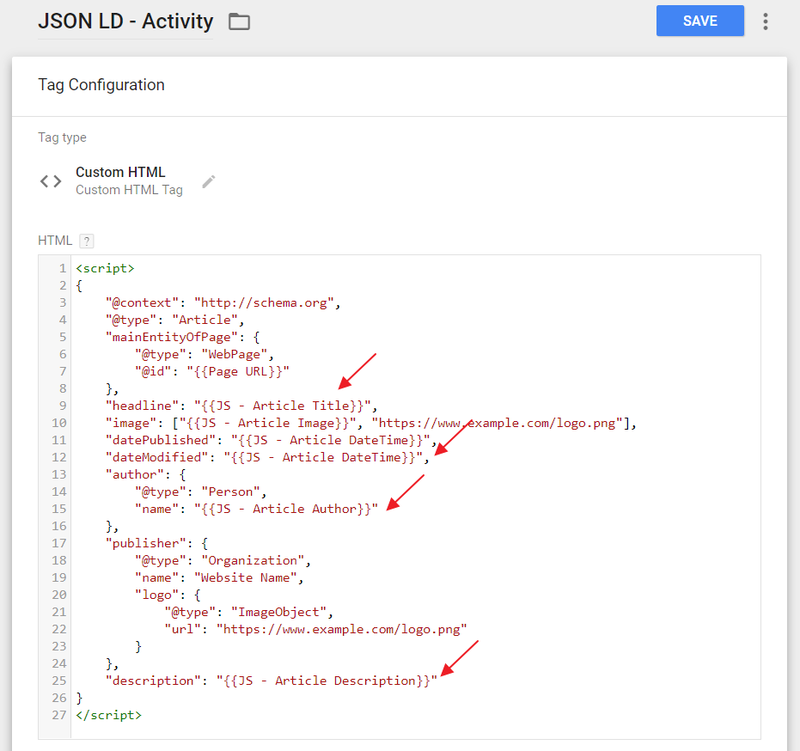Click the "publisher" line
The height and width of the screenshot is (751, 800).
pos(157,543)
